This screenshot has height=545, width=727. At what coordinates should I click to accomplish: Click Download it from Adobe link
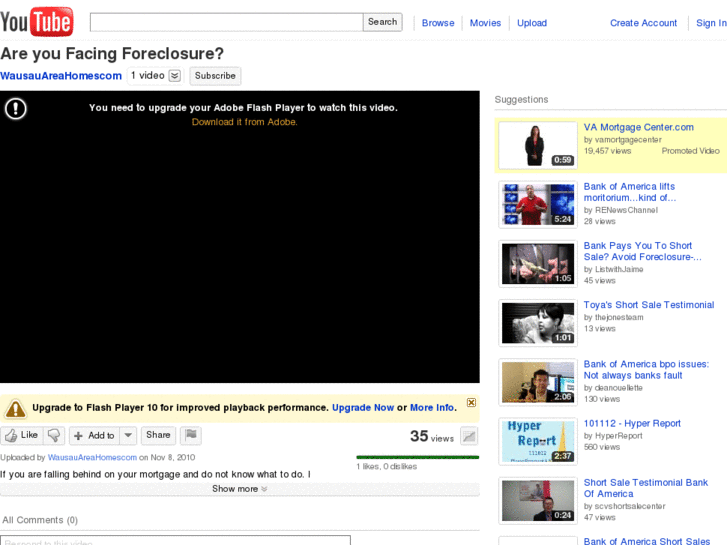point(244,122)
